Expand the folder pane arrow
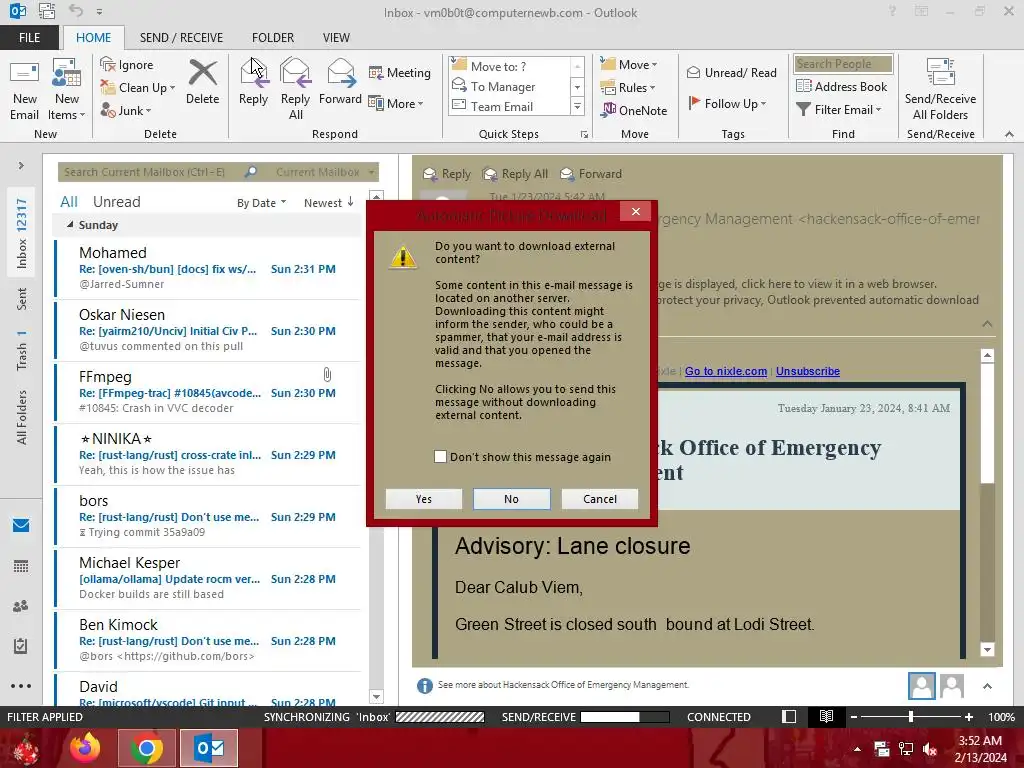 [x=21, y=166]
